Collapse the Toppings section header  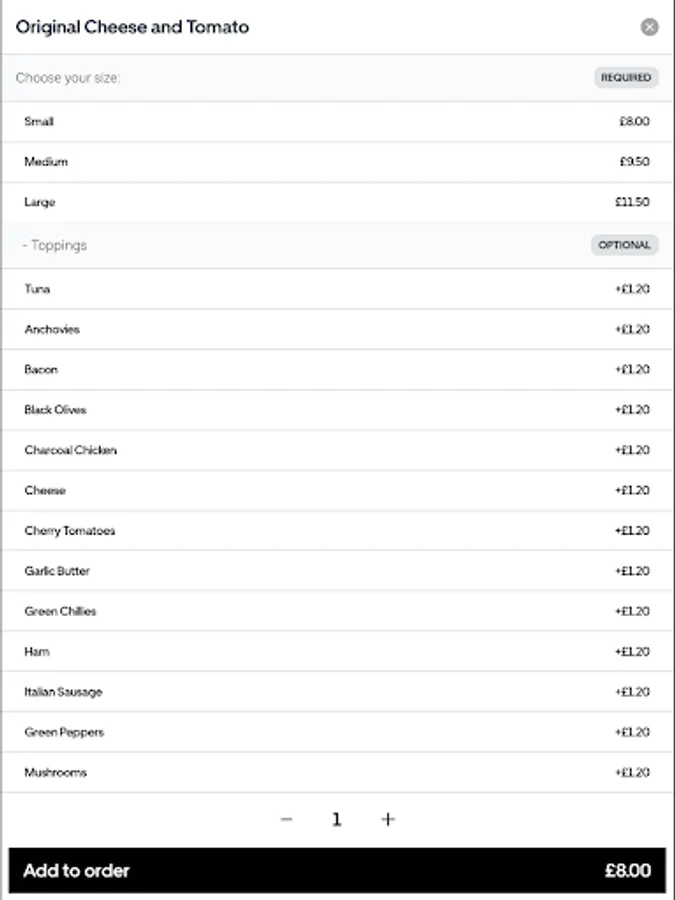click(55, 245)
